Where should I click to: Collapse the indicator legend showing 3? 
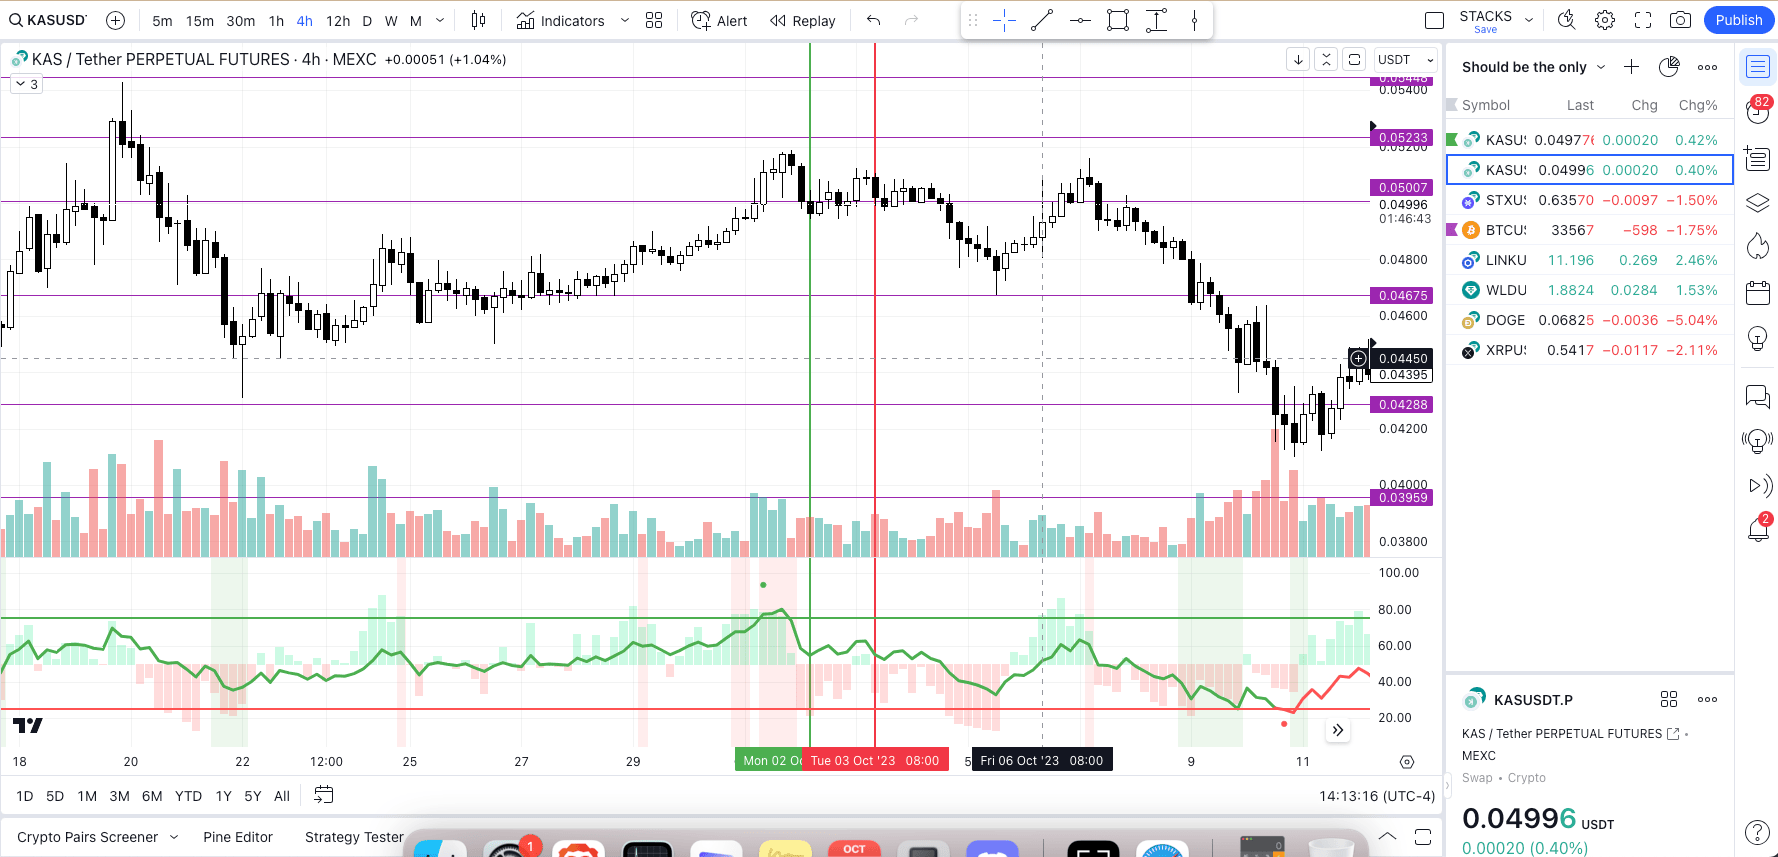26,84
